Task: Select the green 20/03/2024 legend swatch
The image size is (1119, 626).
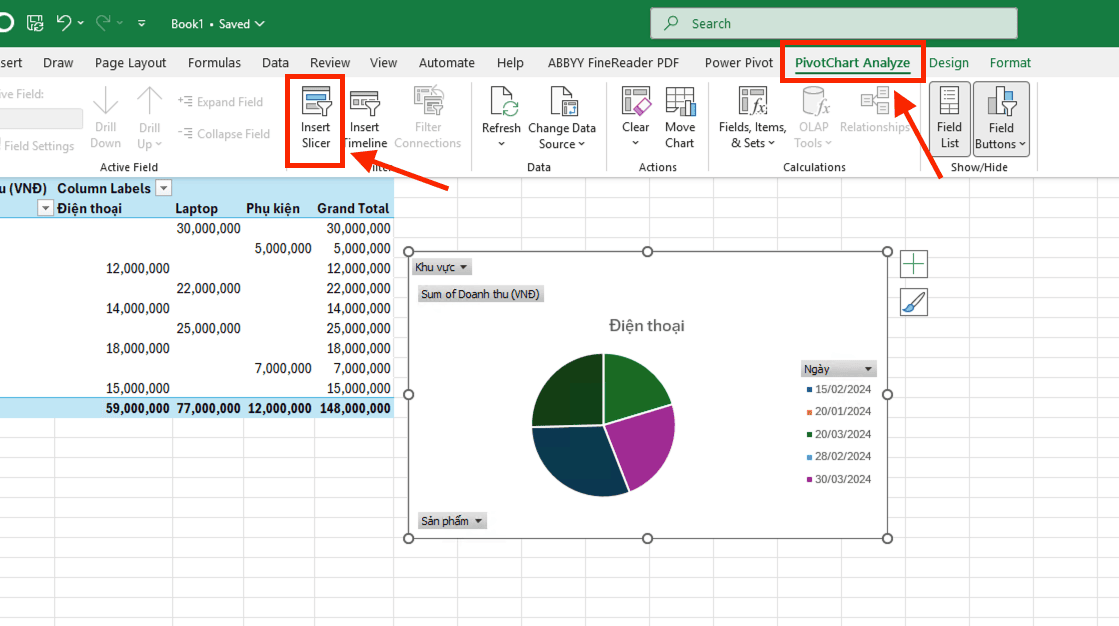Action: click(810, 433)
